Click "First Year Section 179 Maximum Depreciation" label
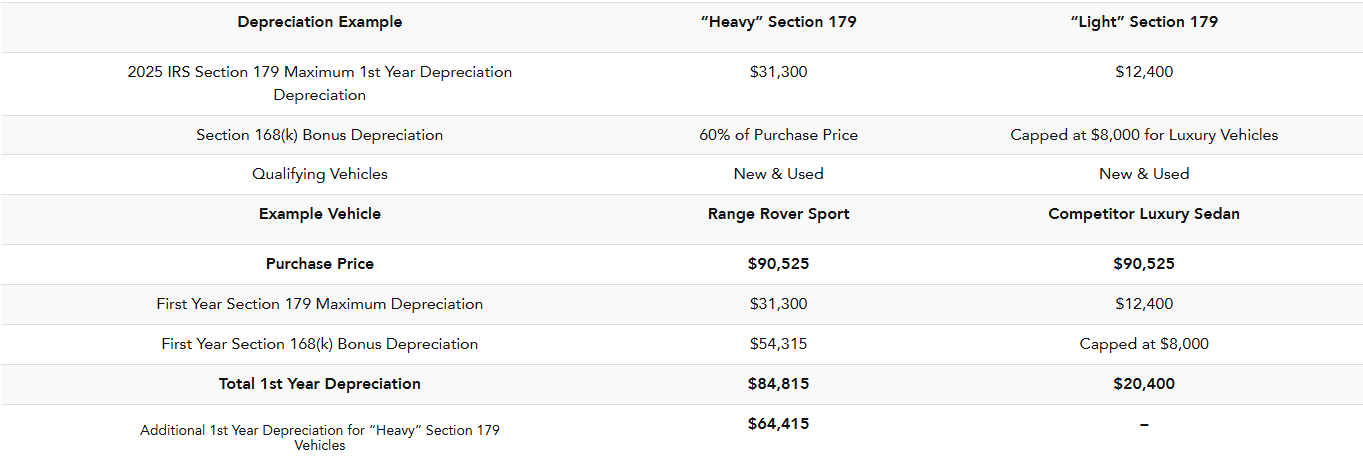The width and height of the screenshot is (1363, 465). 319,304
